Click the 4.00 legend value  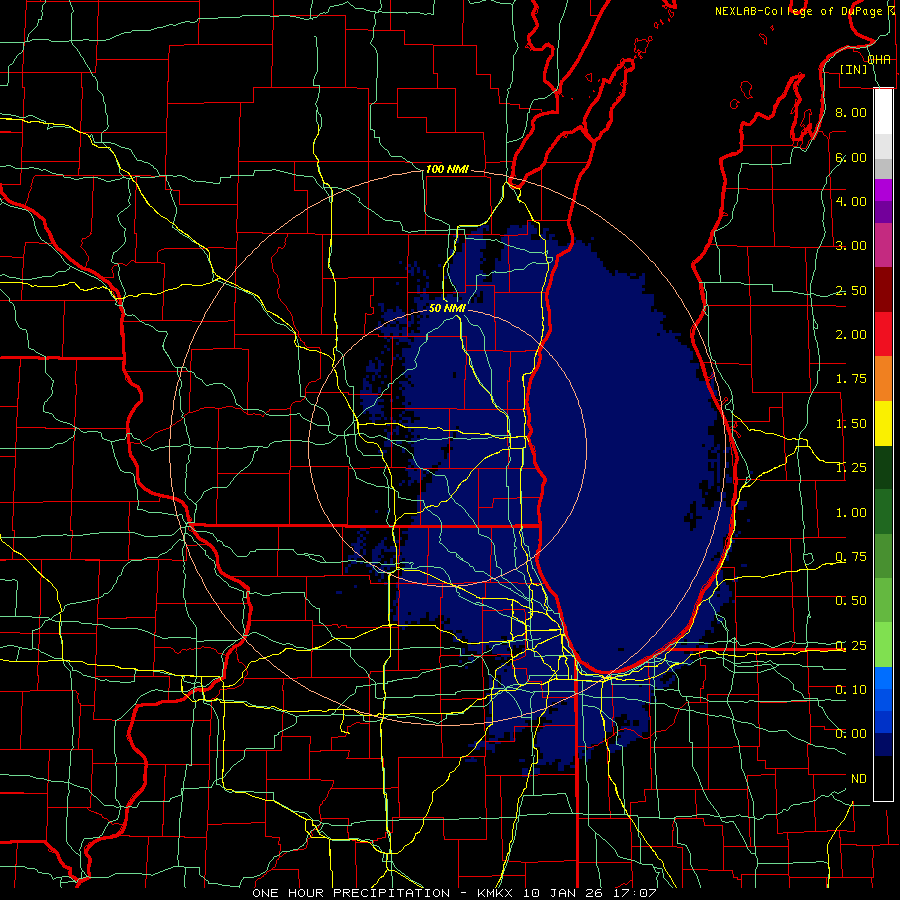851,201
